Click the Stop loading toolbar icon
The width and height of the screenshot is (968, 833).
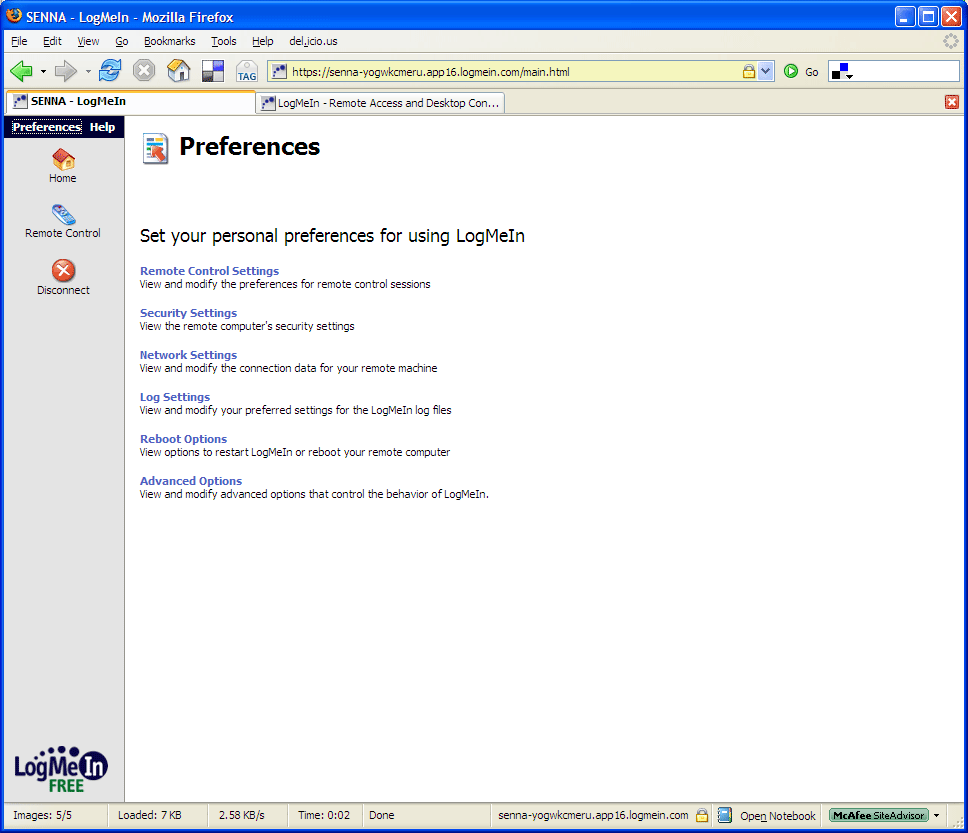(x=144, y=70)
